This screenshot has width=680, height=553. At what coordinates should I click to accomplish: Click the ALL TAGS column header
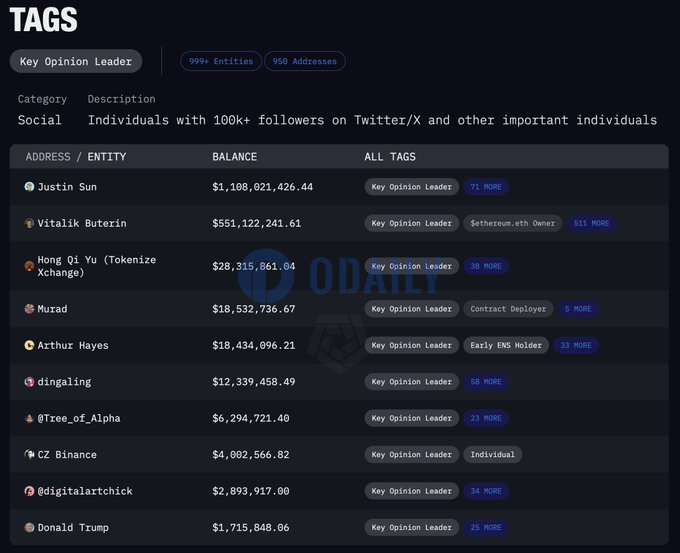point(390,157)
